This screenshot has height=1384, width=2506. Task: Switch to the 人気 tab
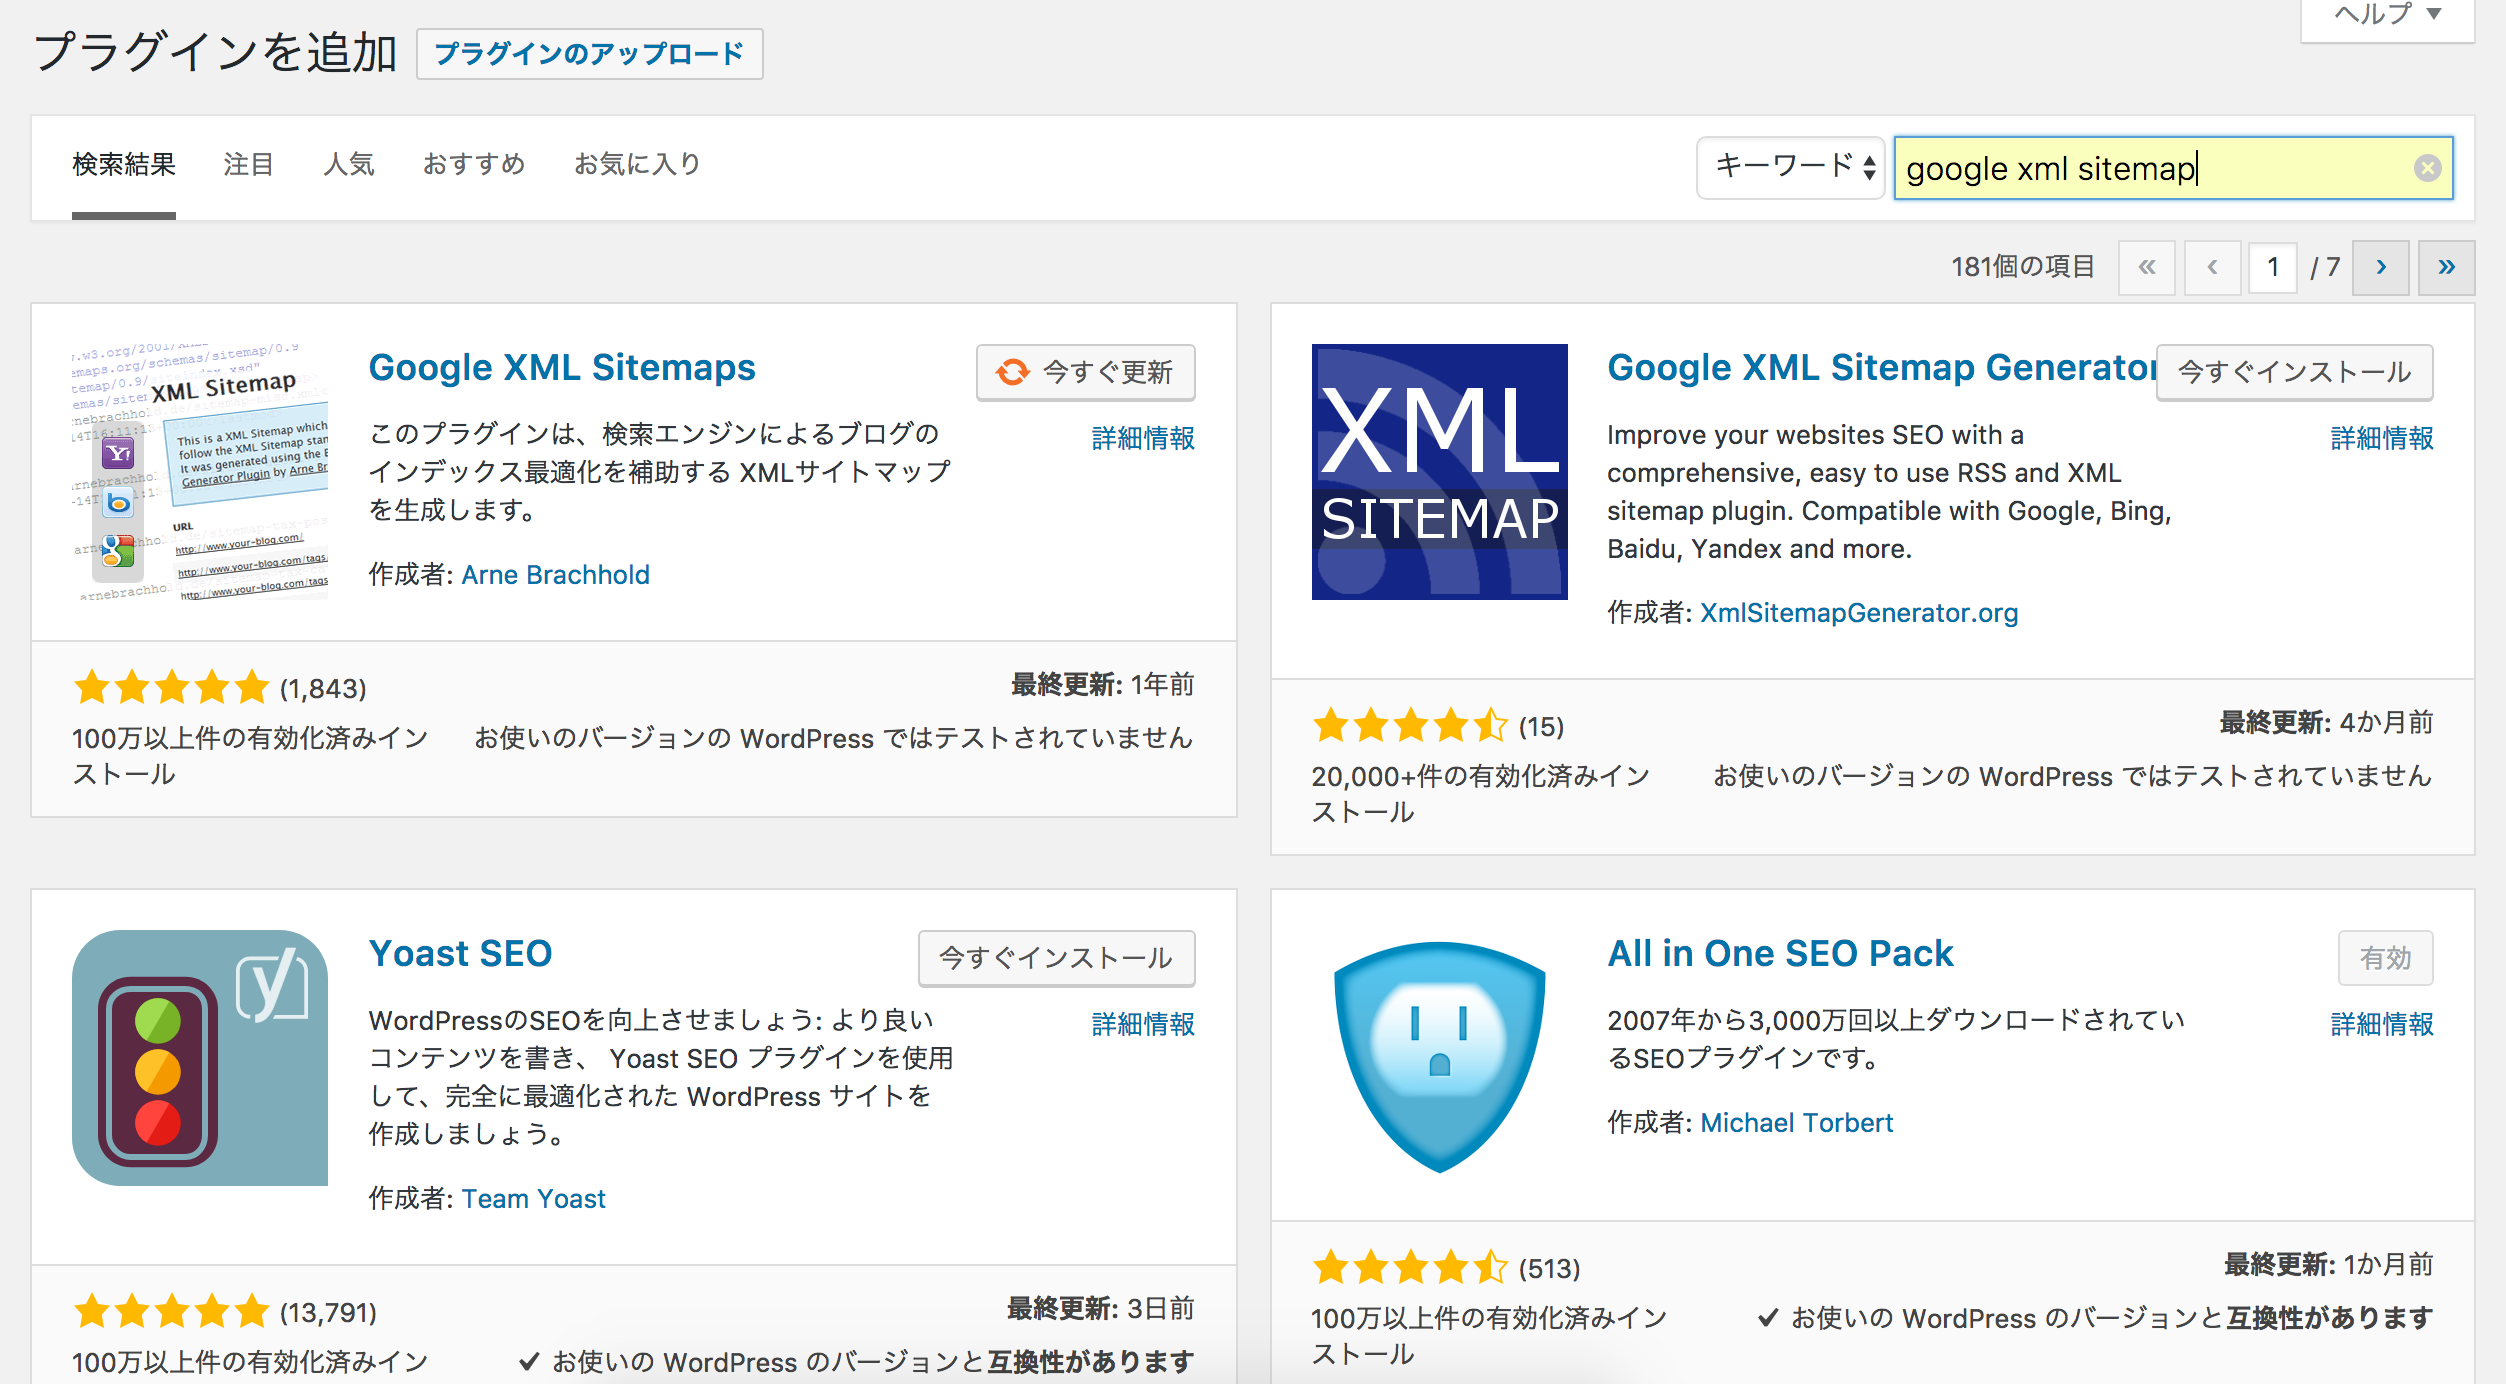(x=349, y=164)
